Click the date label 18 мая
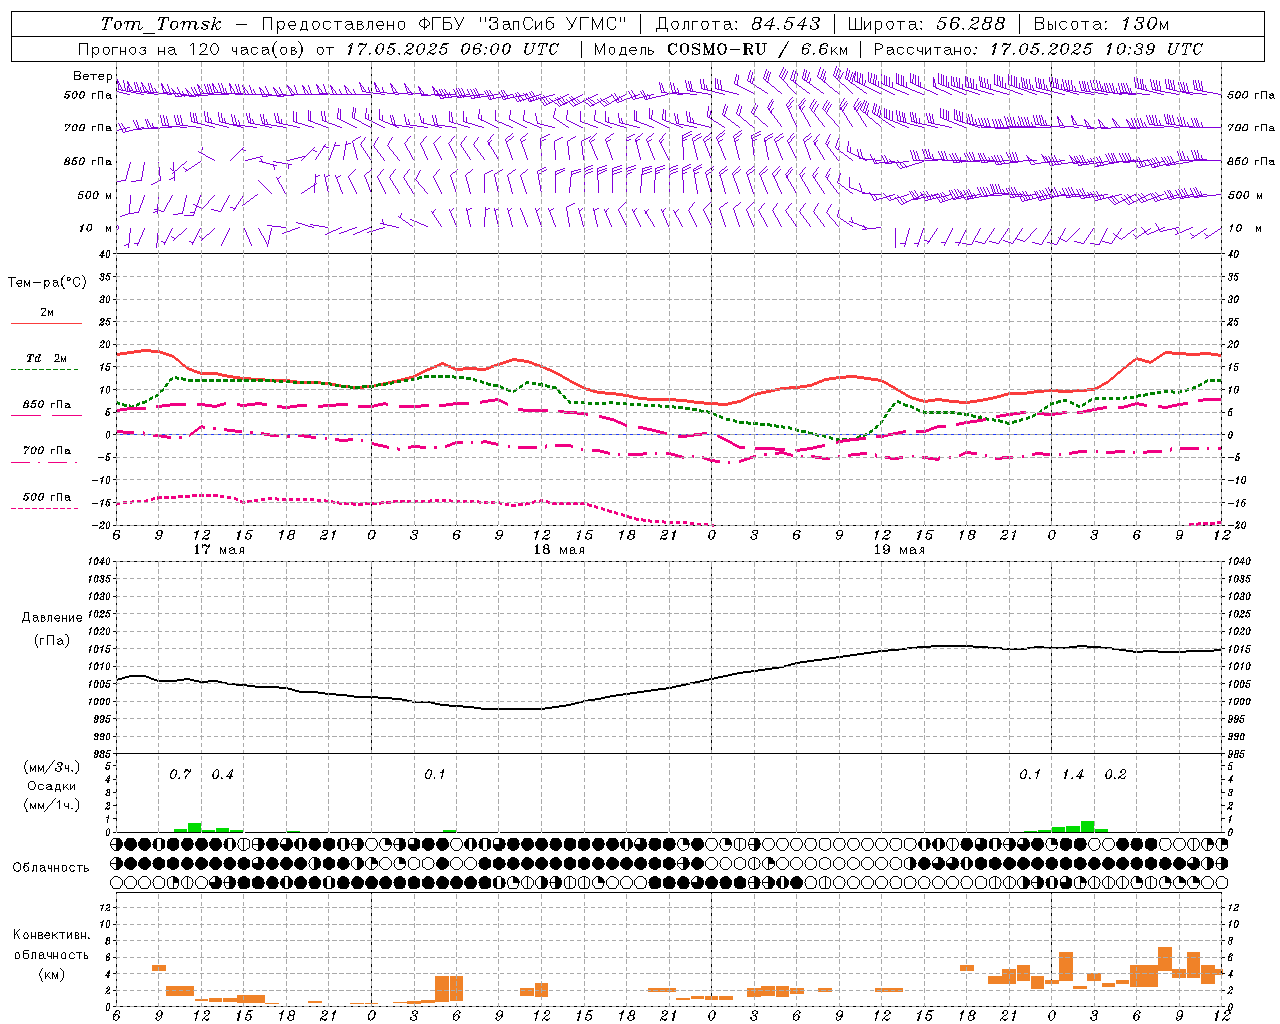Viewport: 1280px width, 1024px height. click(x=559, y=550)
